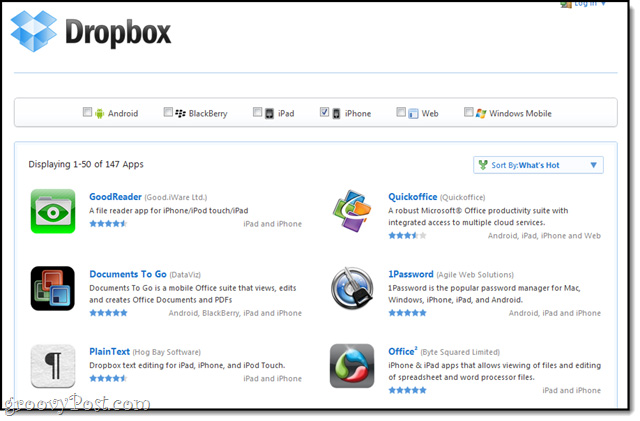The image size is (640, 421).
Task: Click the 'Displaying 1-50 of 147 Apps' text
Action: coord(86,164)
